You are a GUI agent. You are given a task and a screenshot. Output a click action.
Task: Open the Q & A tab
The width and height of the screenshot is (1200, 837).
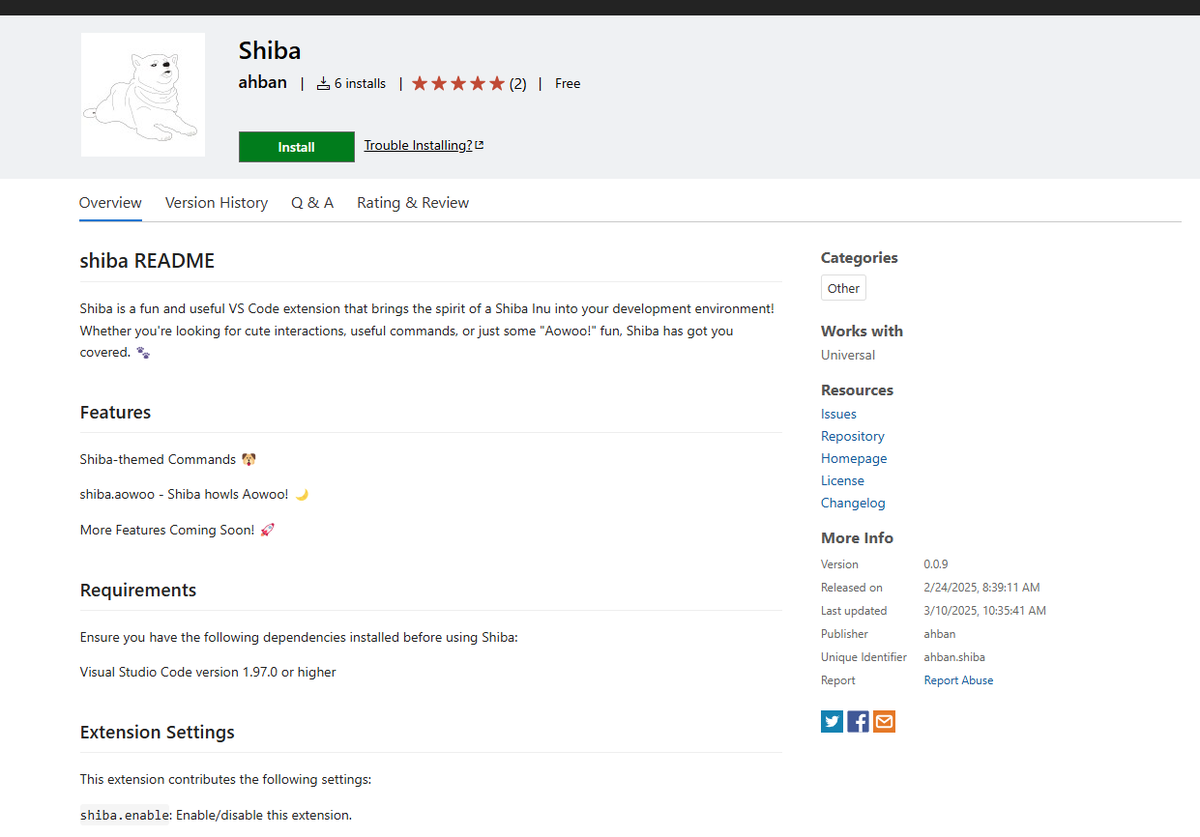(x=312, y=203)
